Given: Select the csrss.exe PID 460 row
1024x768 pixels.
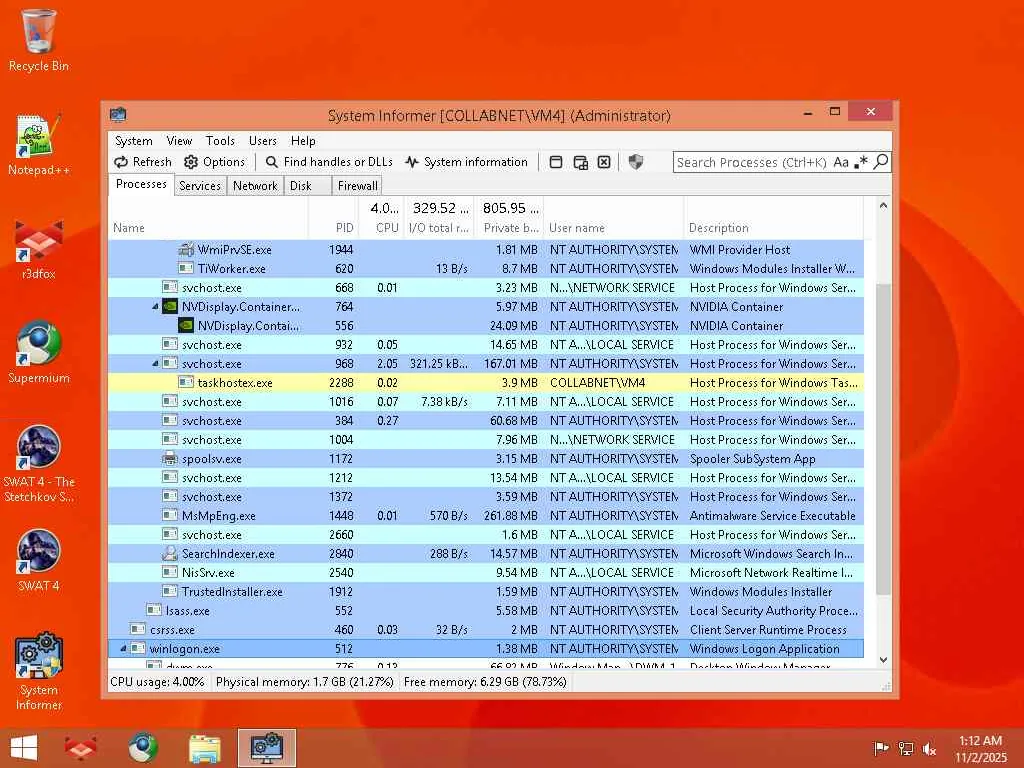Looking at the screenshot, I should (x=486, y=630).
